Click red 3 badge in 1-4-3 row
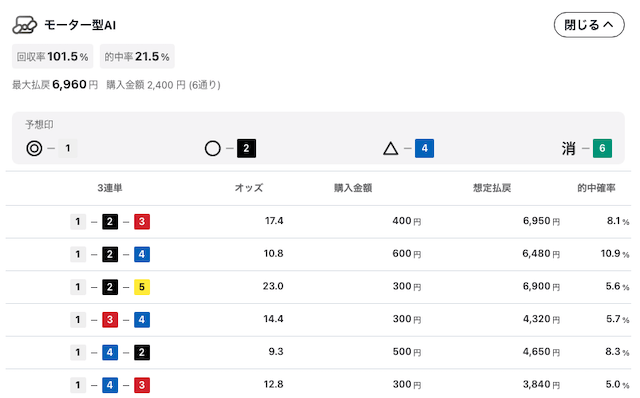The image size is (640, 398). point(142,385)
